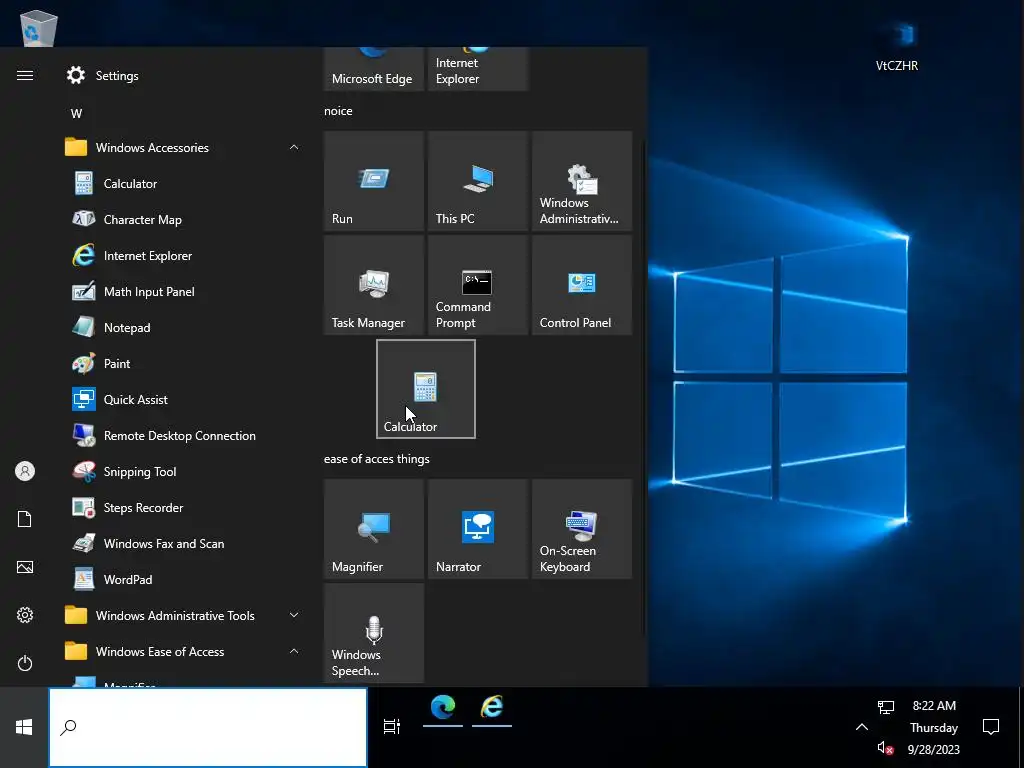Viewport: 1024px width, 768px height.
Task: Open Calculator from the Windows Accessories list
Action: click(x=183, y=184)
